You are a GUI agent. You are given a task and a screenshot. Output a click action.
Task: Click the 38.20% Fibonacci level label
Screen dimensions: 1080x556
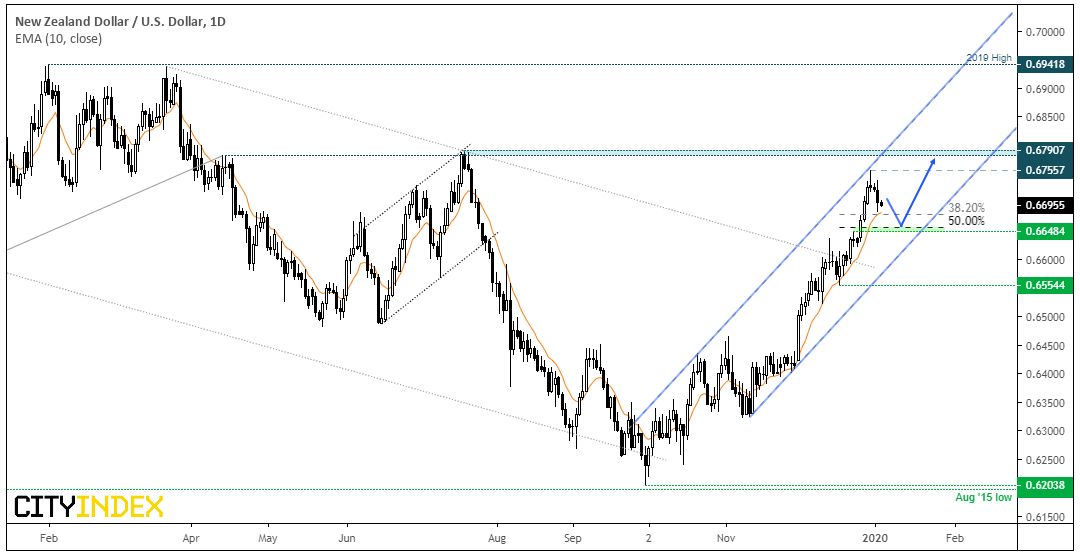click(966, 207)
